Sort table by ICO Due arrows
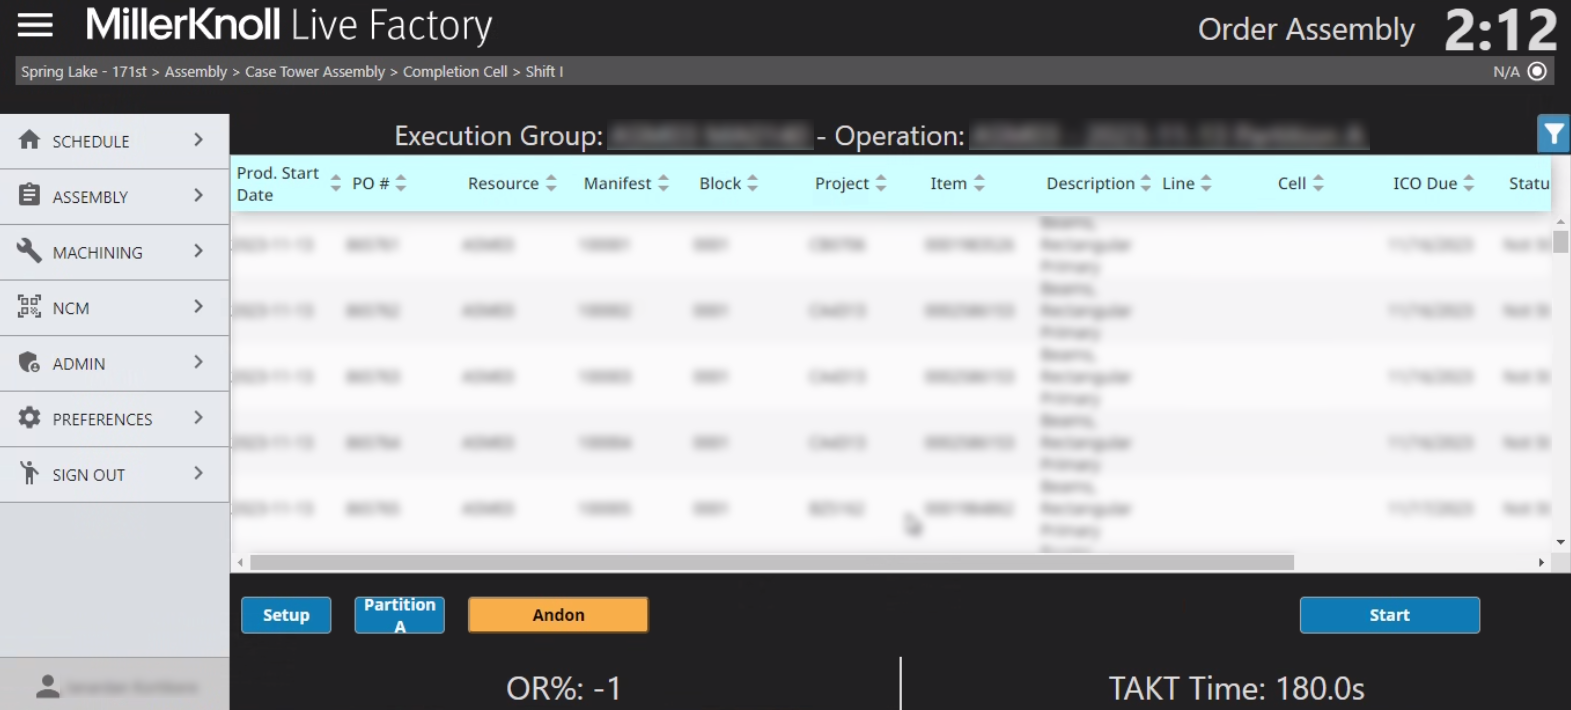 (1469, 183)
